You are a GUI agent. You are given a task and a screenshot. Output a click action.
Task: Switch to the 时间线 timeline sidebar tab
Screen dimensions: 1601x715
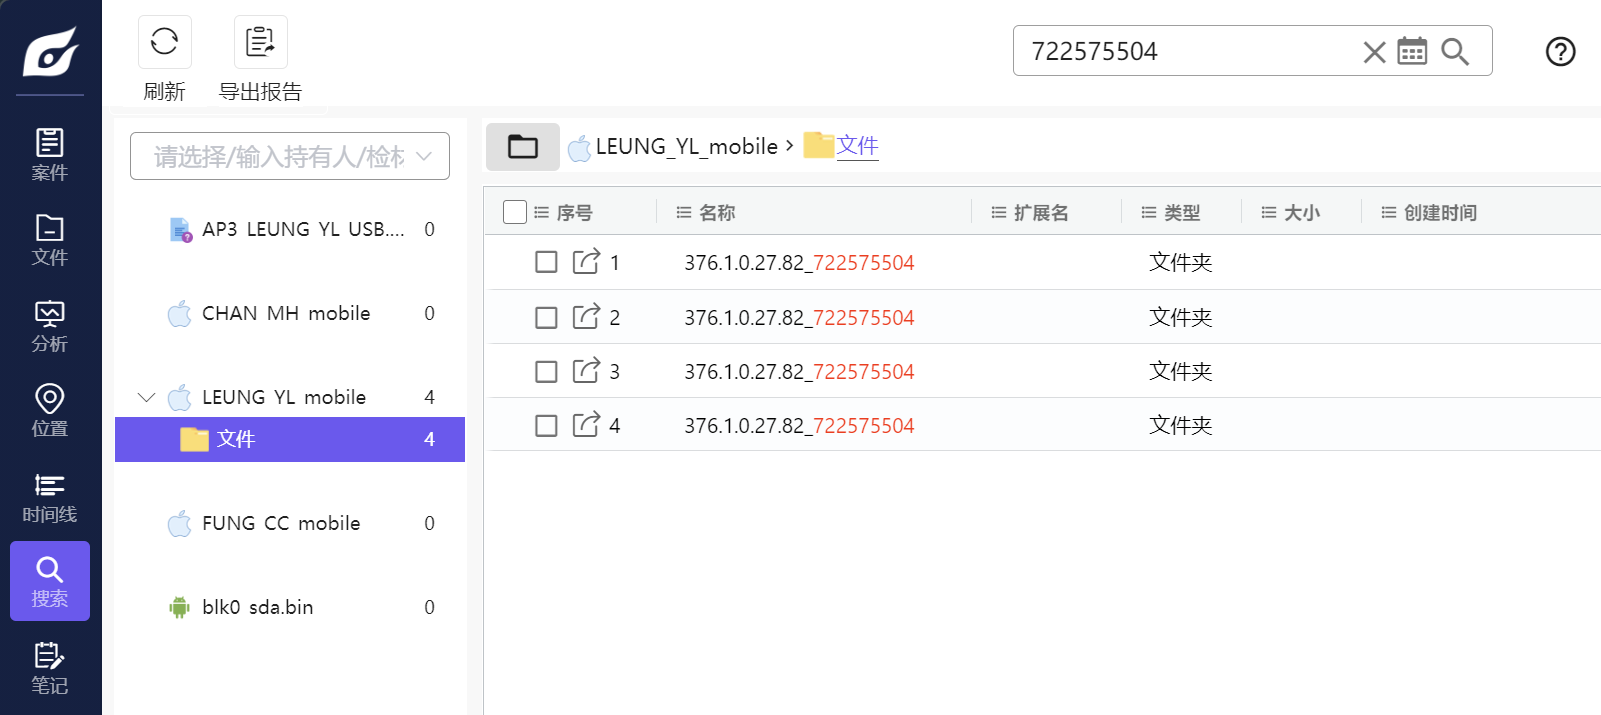coord(49,498)
